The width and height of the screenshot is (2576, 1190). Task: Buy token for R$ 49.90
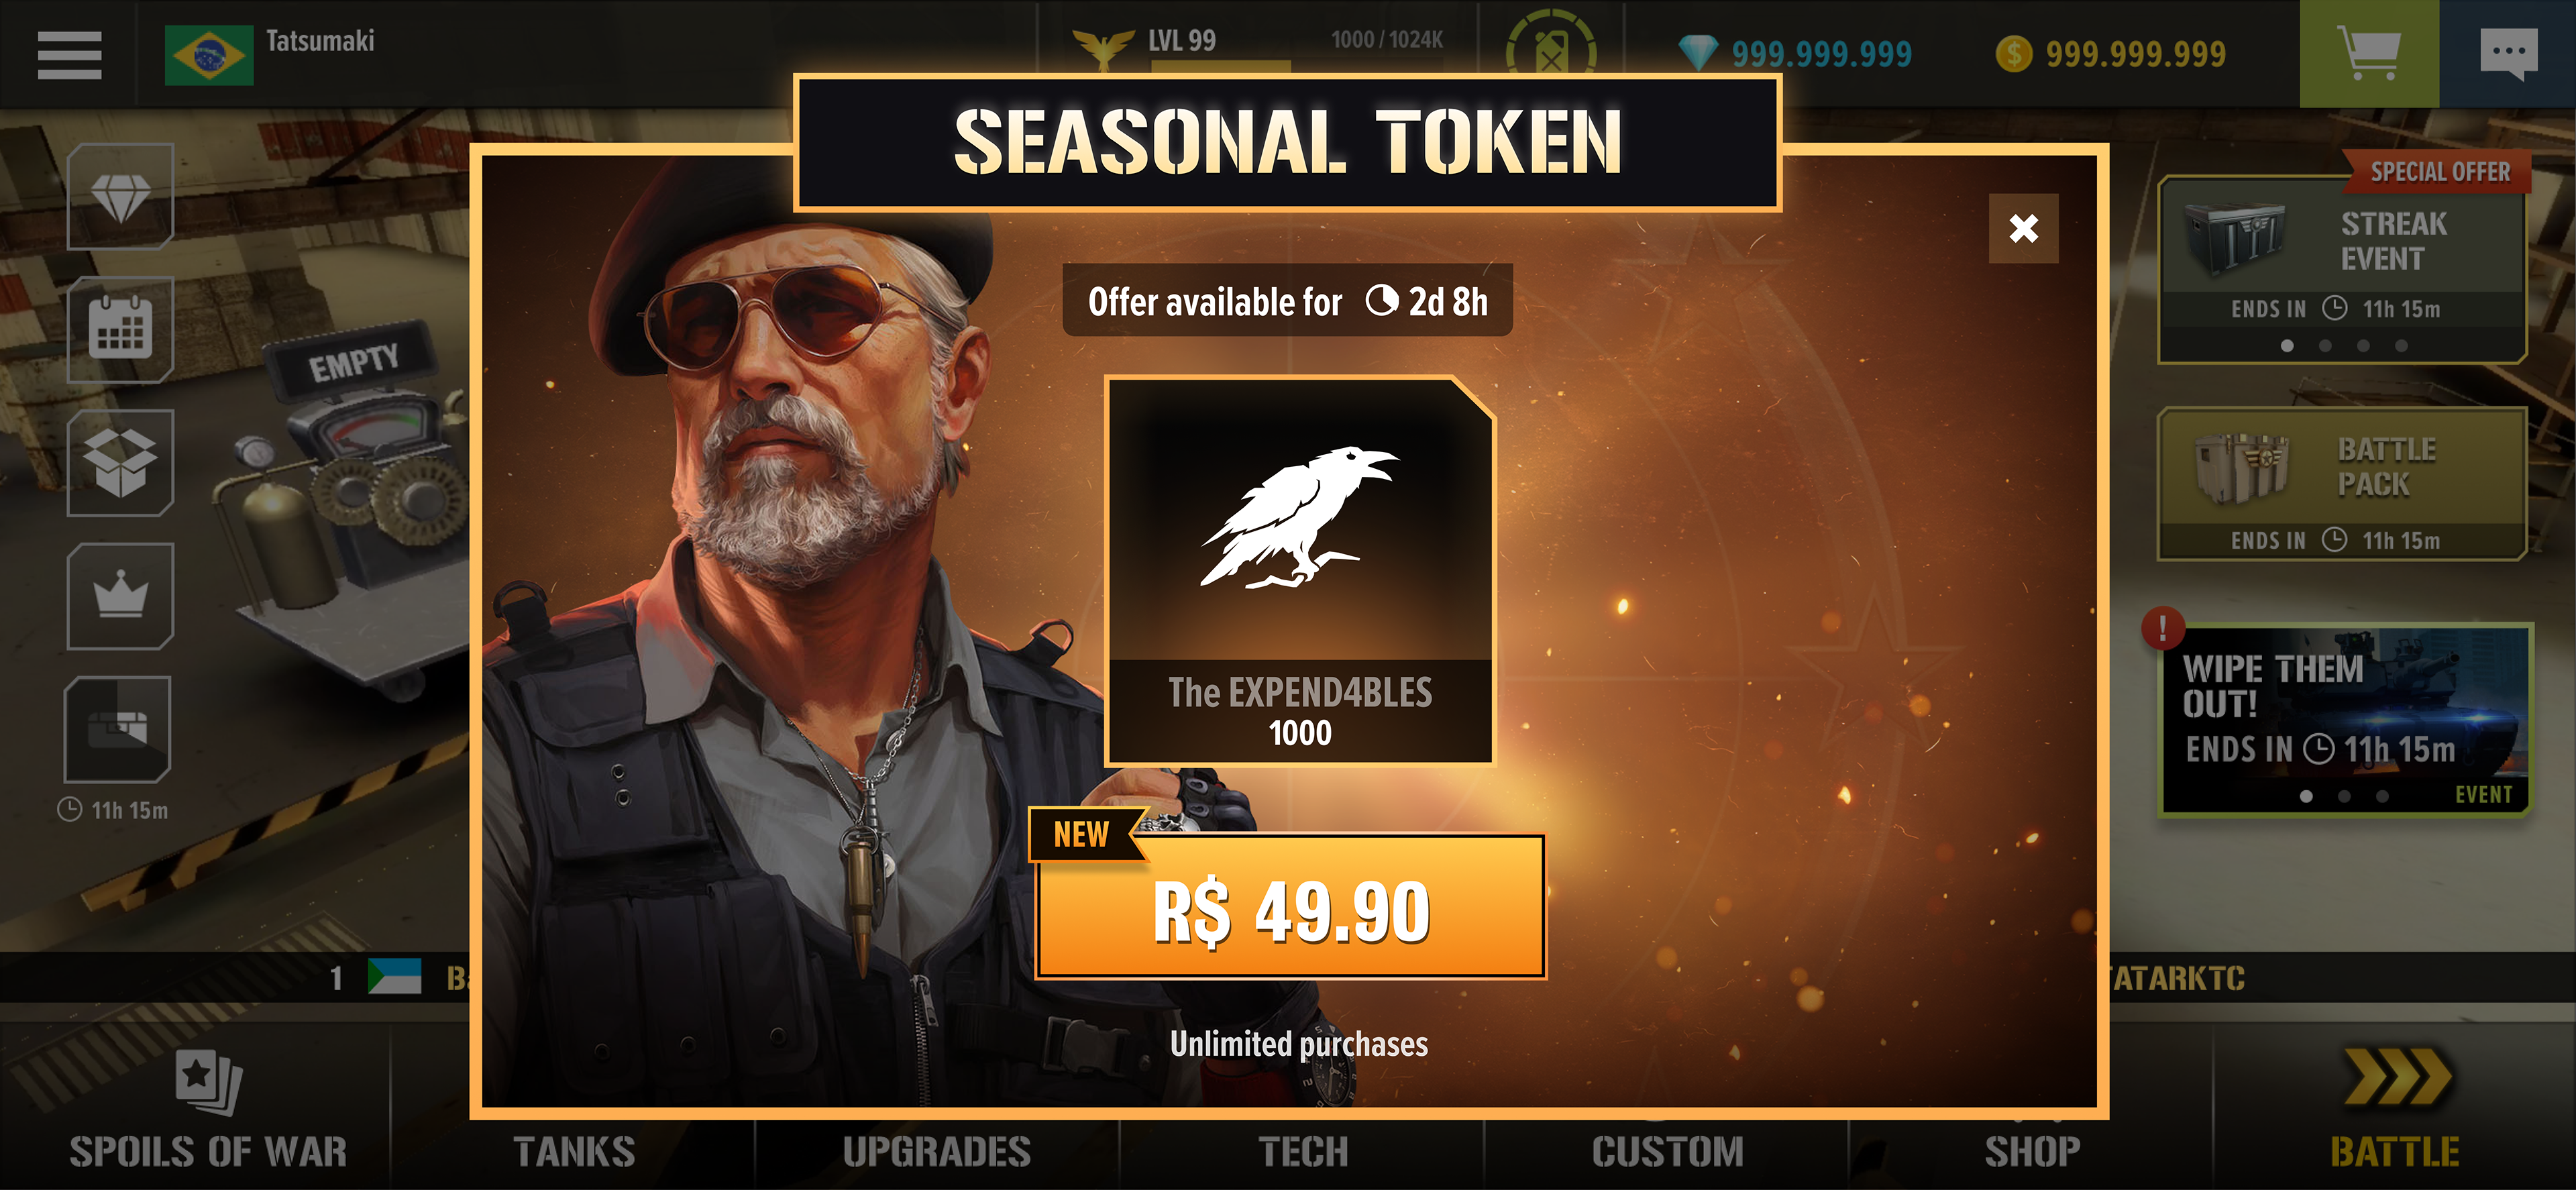click(x=1291, y=908)
